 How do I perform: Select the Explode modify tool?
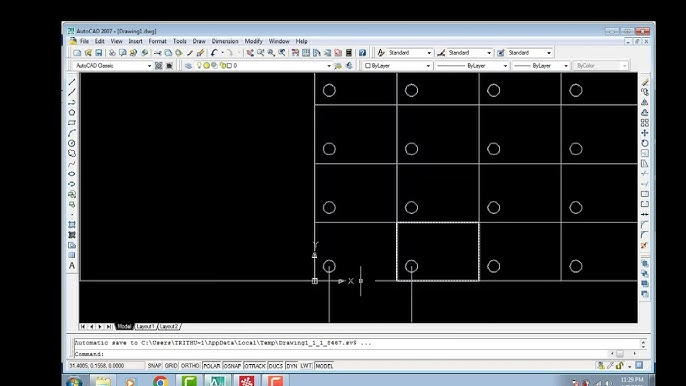(645, 246)
